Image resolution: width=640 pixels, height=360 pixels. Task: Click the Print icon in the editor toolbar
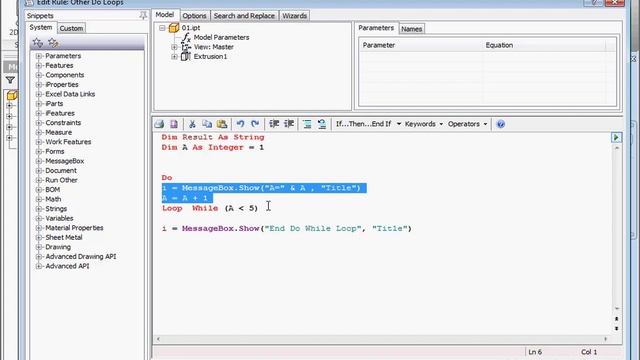(159, 124)
